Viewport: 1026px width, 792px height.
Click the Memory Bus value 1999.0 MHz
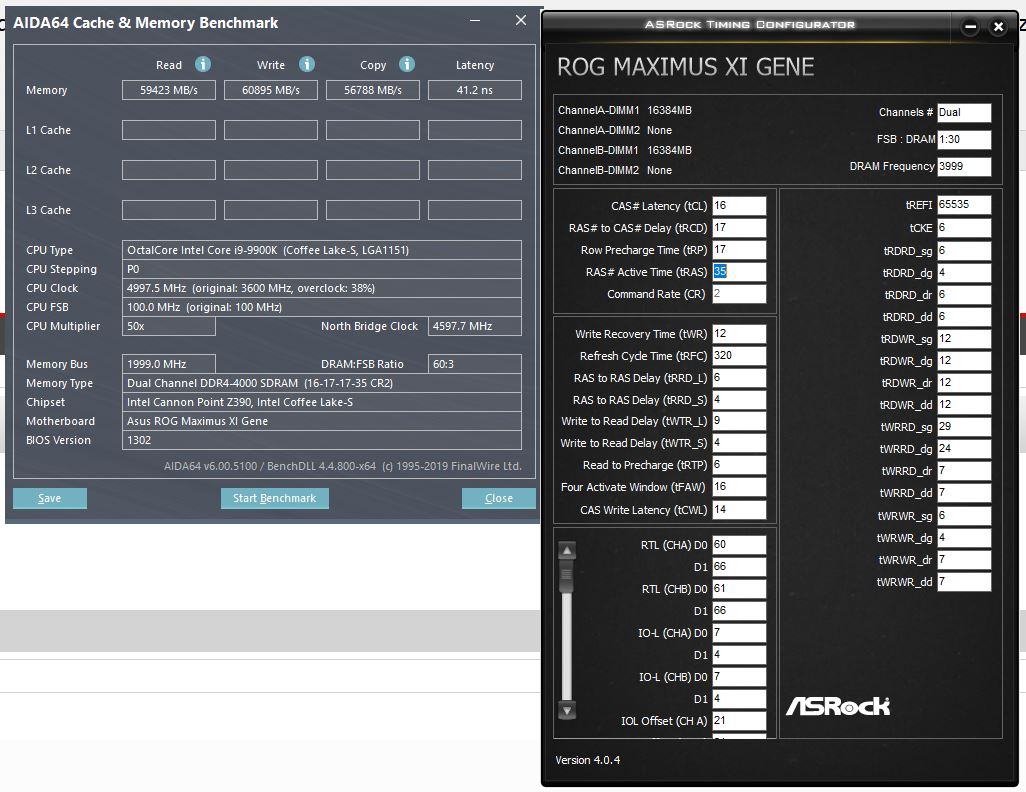pos(169,364)
